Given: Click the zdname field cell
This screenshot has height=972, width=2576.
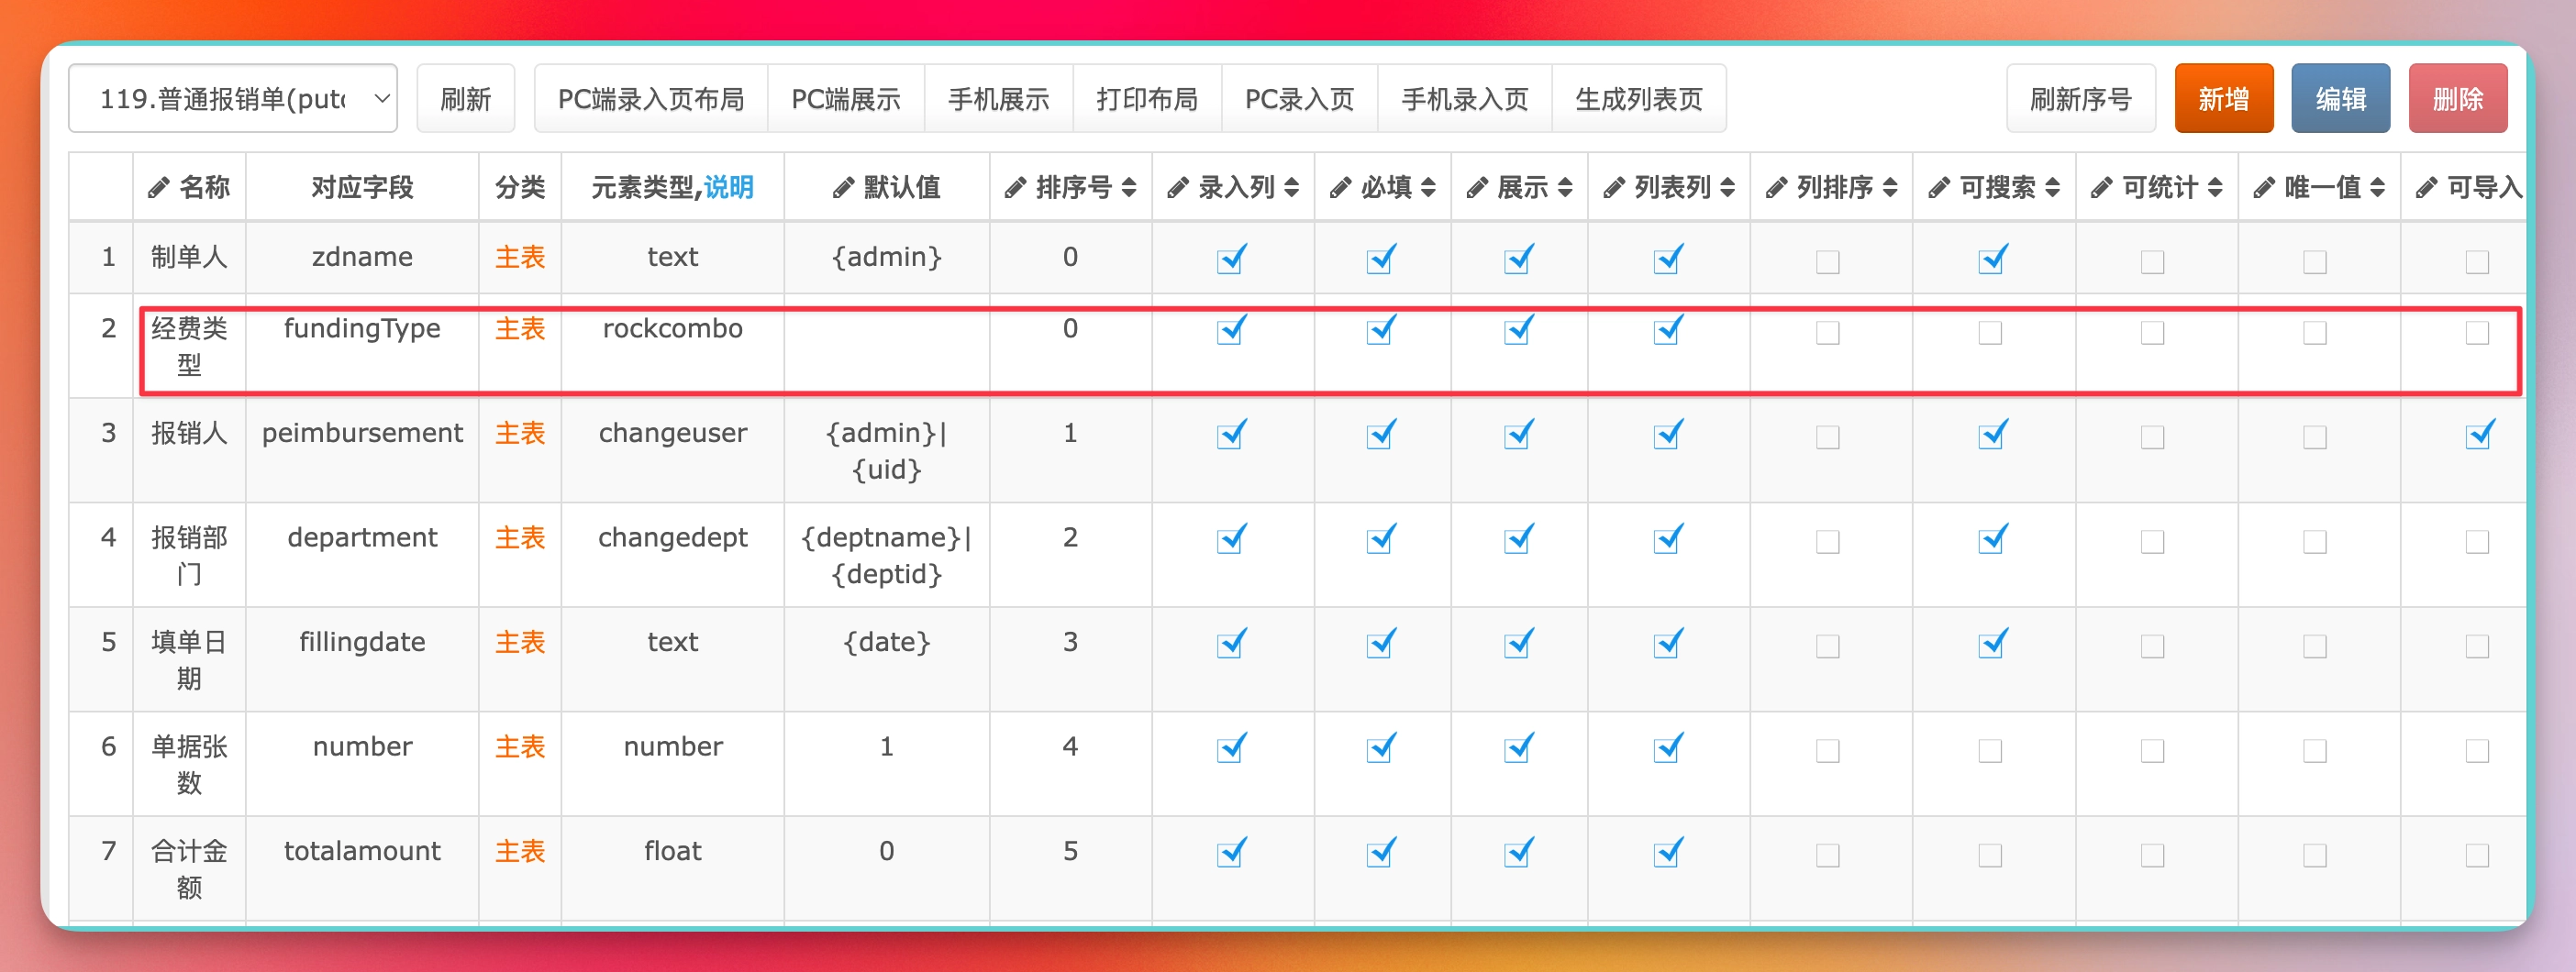Looking at the screenshot, I should 362,257.
